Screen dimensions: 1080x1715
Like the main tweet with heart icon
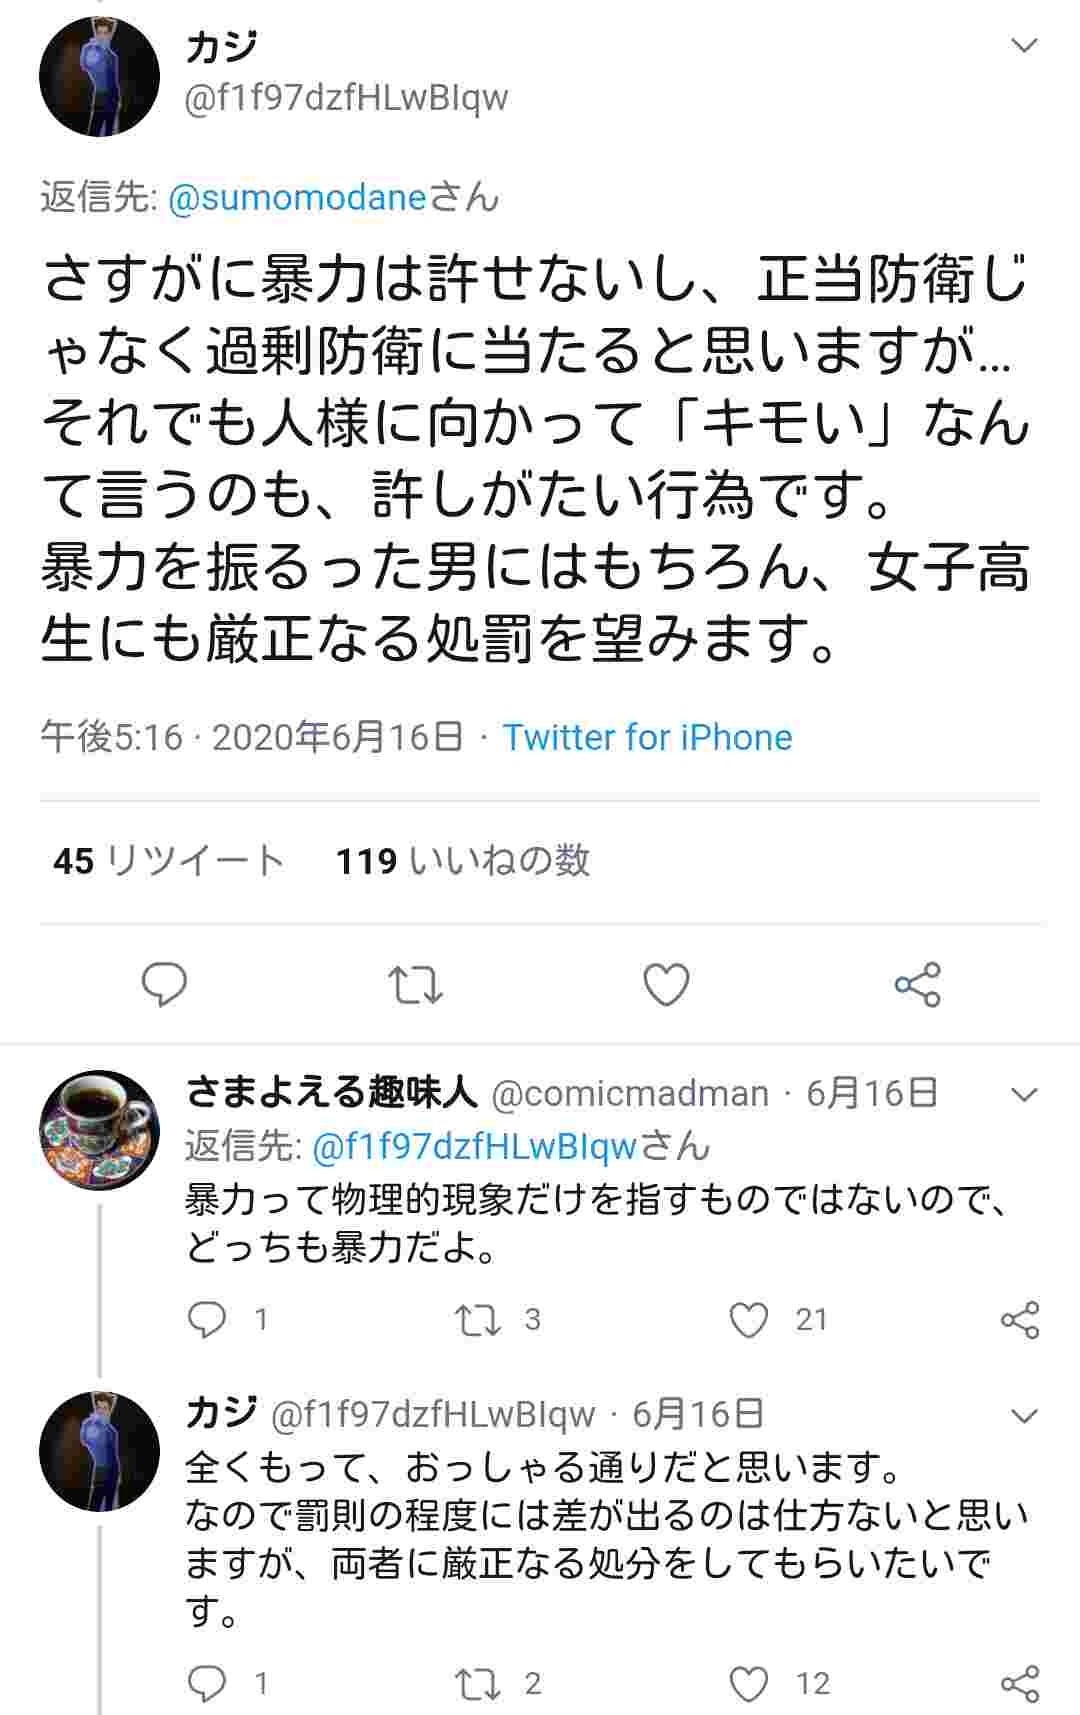click(666, 985)
